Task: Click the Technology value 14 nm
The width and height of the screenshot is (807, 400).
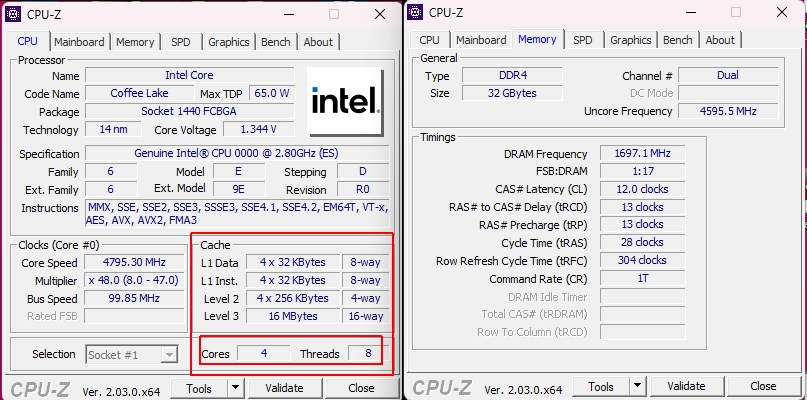Action: 113,129
